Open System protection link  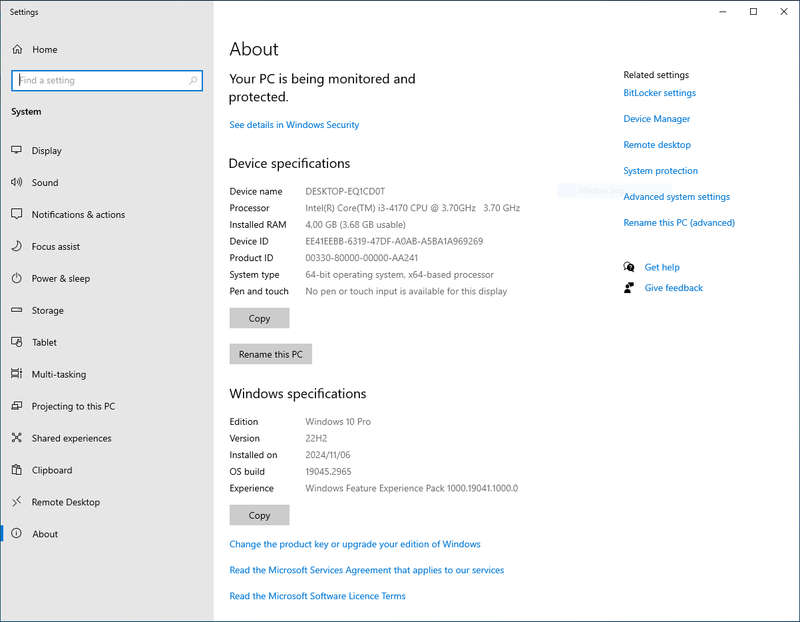[660, 171]
